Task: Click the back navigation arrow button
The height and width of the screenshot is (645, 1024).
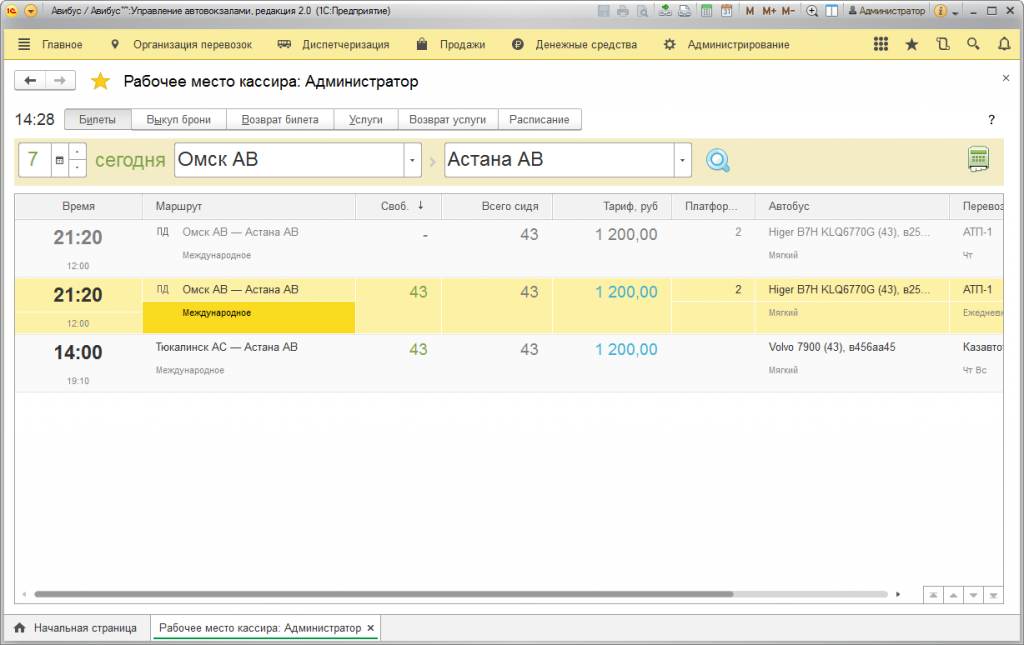Action: (x=30, y=81)
